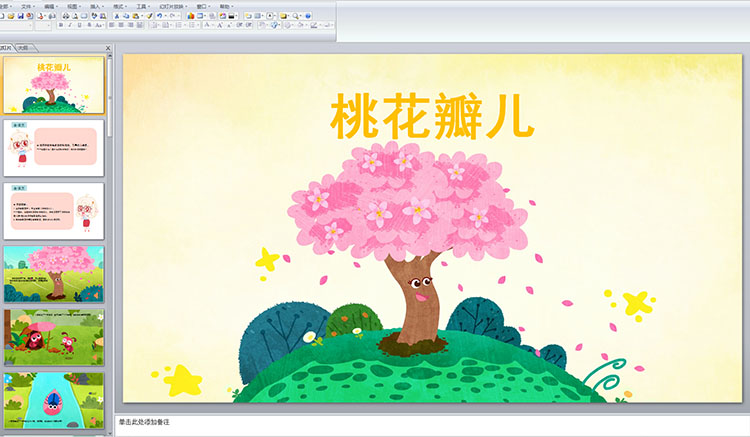Screen dimensions: 750x437
Task: Open the 窗口 (Window) menu
Action: point(203,7)
